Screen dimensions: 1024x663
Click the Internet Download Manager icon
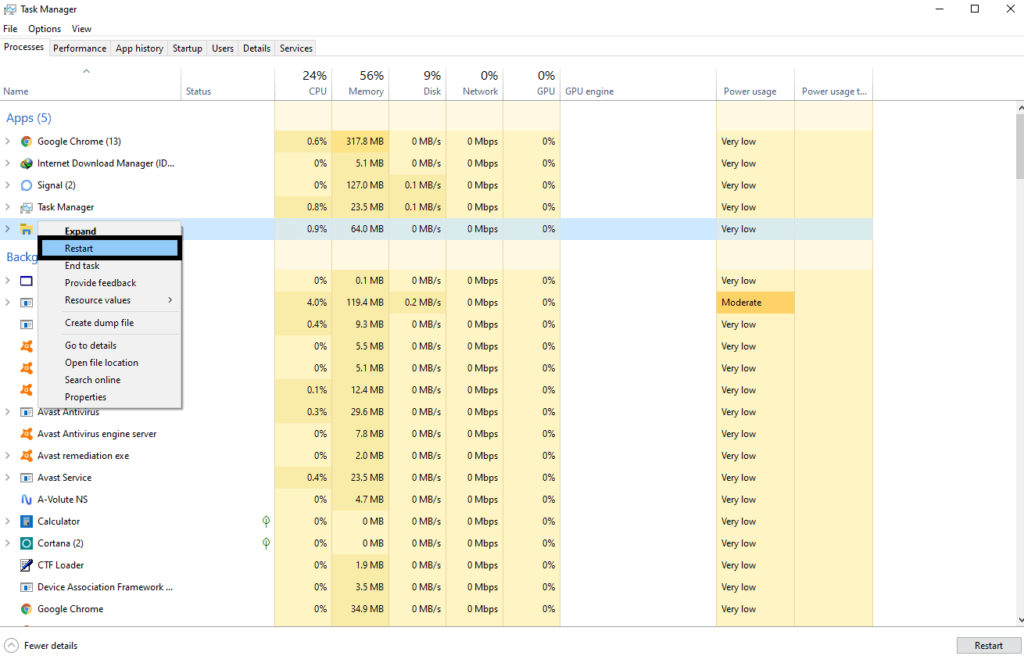pos(26,163)
